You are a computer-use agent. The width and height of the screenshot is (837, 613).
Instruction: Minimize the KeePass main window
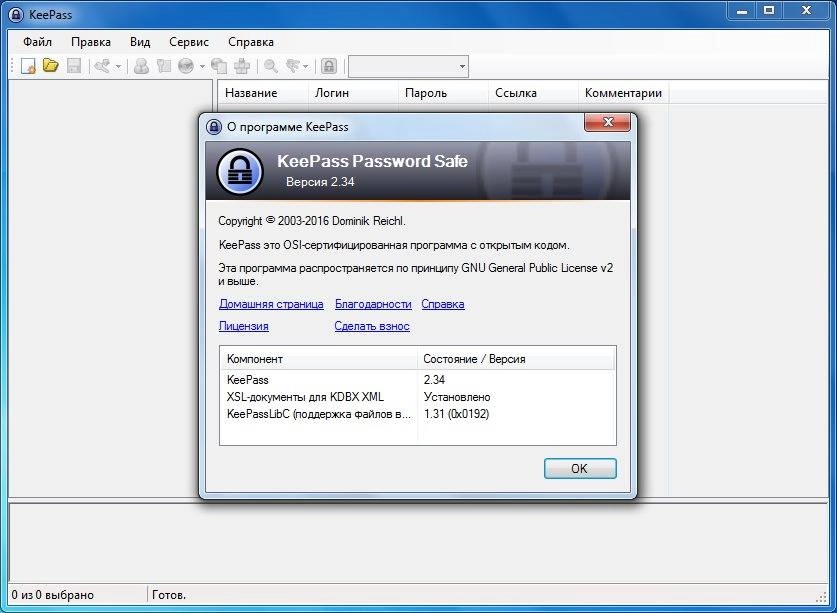click(742, 11)
